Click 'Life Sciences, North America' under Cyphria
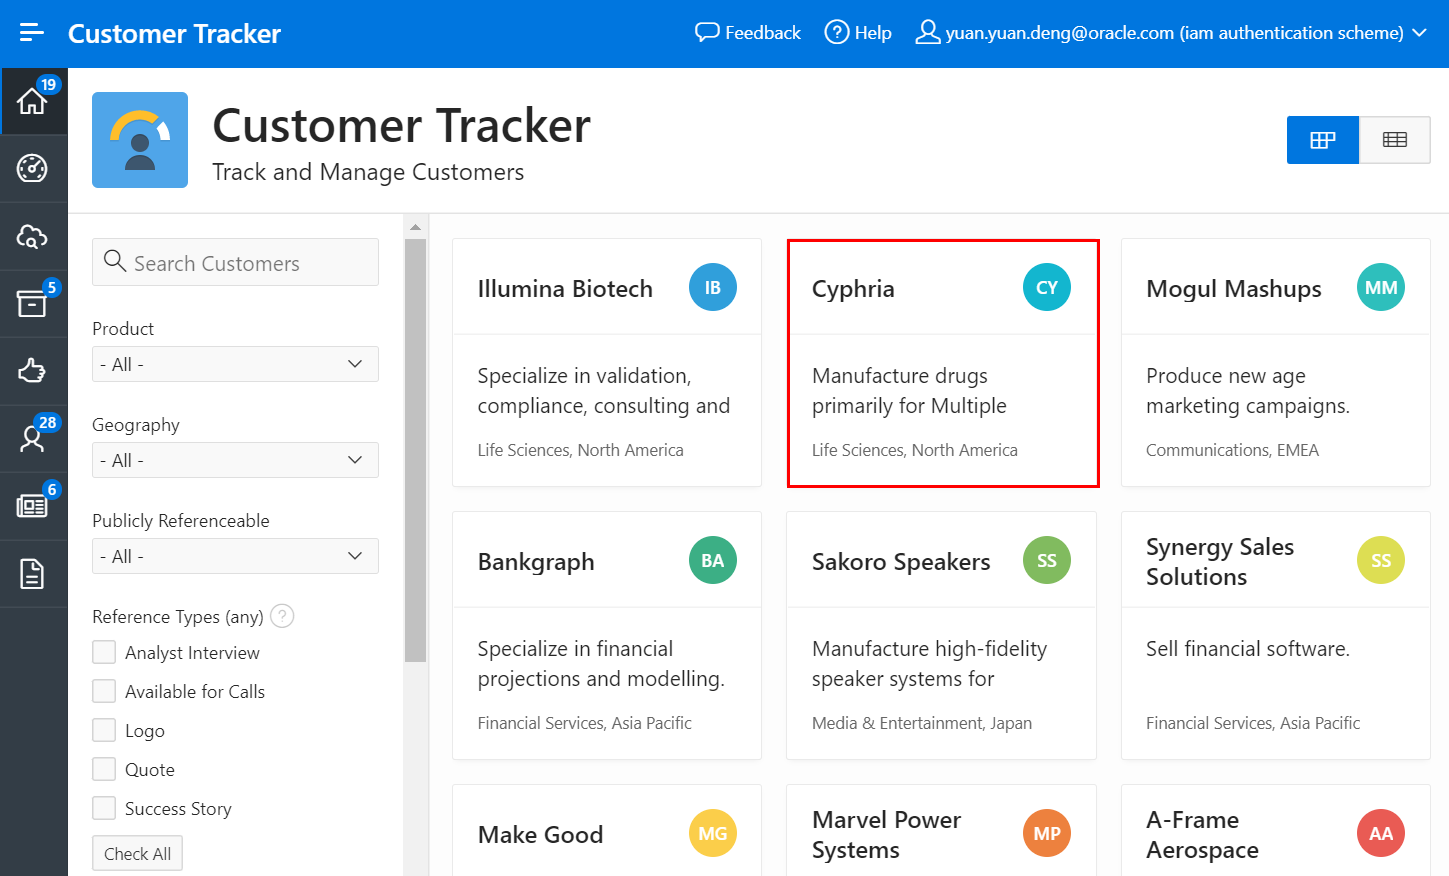1449x876 pixels. coord(915,450)
